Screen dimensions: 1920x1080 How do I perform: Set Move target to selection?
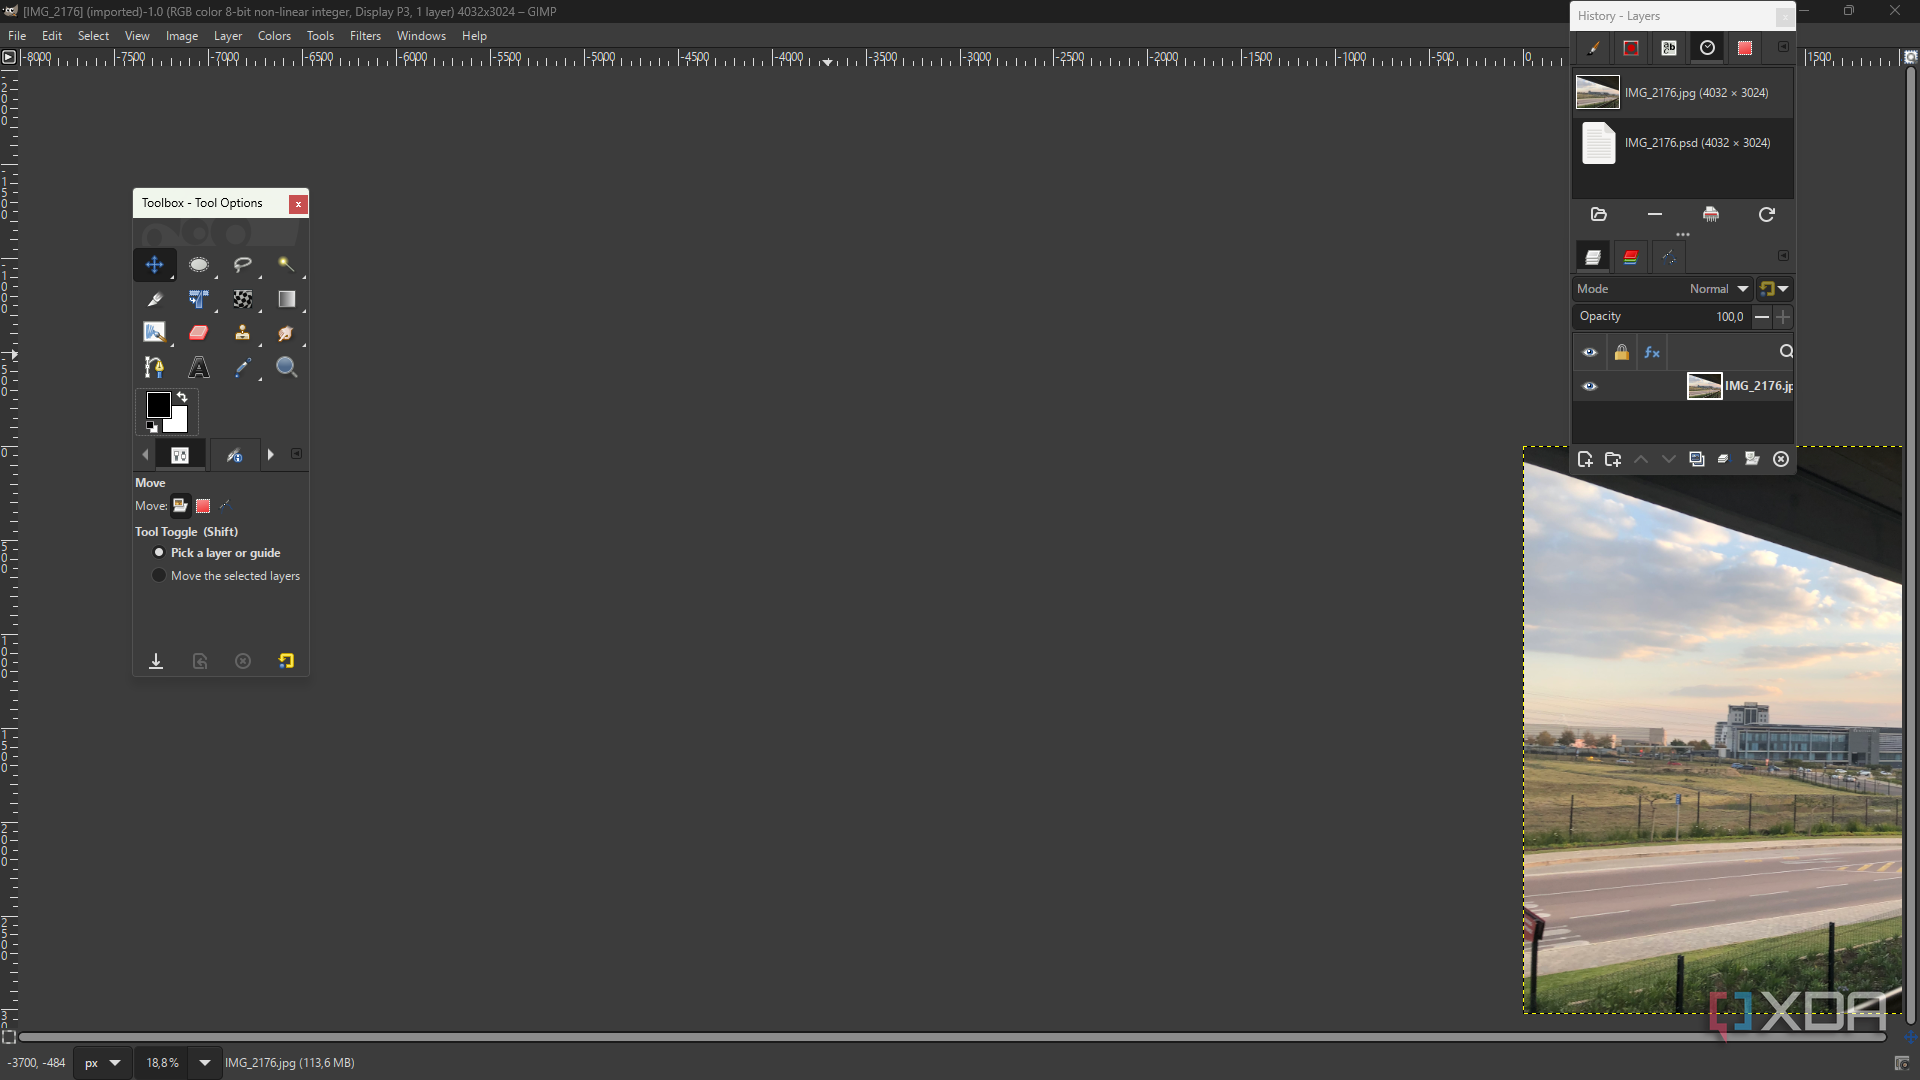tap(203, 506)
